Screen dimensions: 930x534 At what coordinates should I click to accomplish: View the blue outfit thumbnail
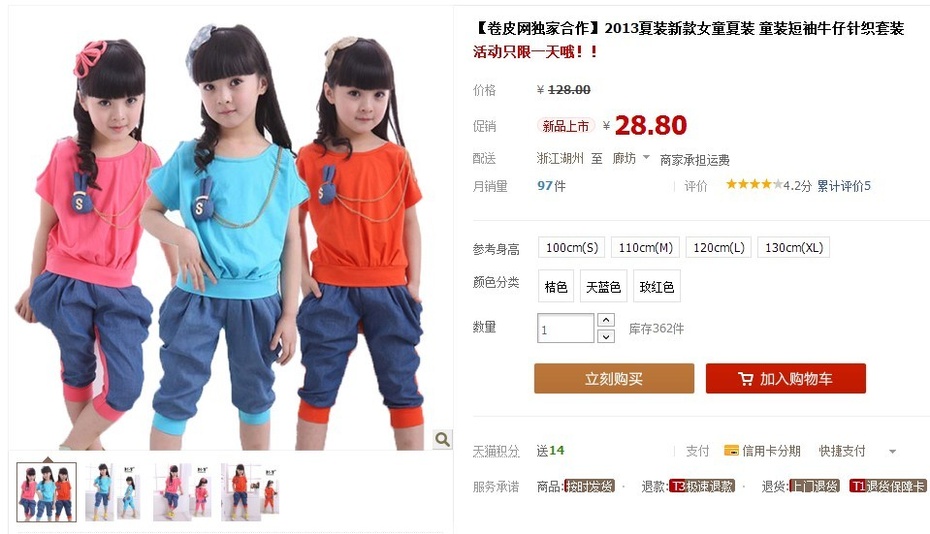coord(114,492)
